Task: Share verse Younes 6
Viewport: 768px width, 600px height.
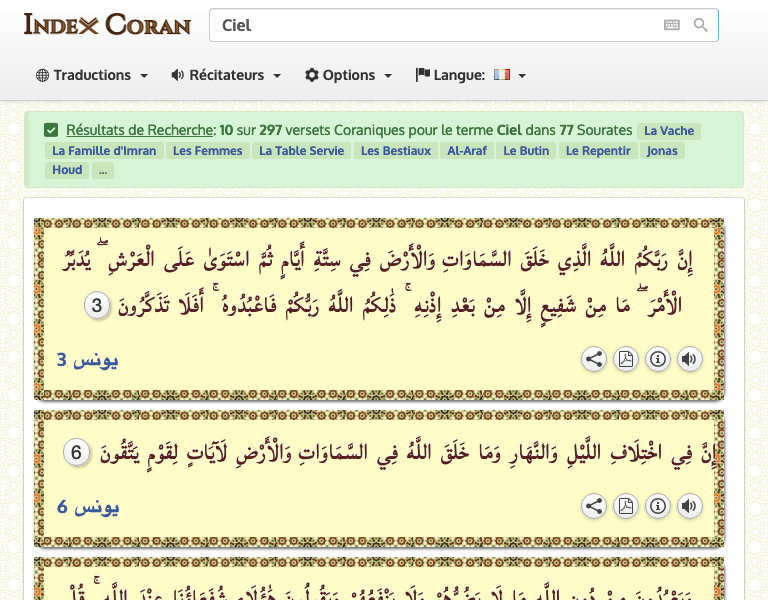Action: coord(594,506)
